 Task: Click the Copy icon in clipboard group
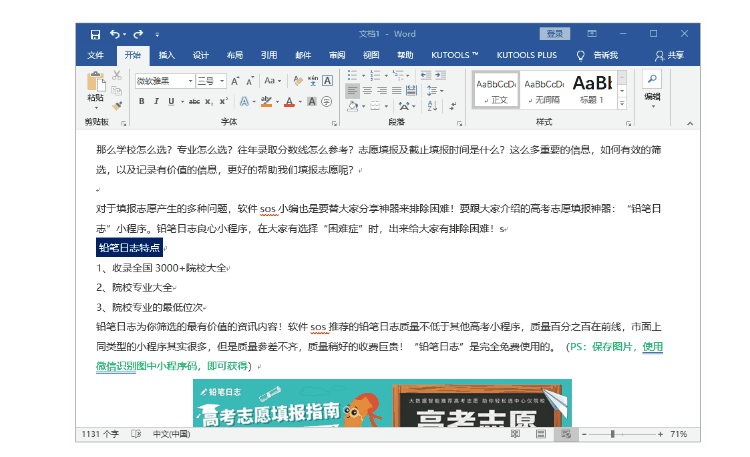pyautogui.click(x=117, y=90)
